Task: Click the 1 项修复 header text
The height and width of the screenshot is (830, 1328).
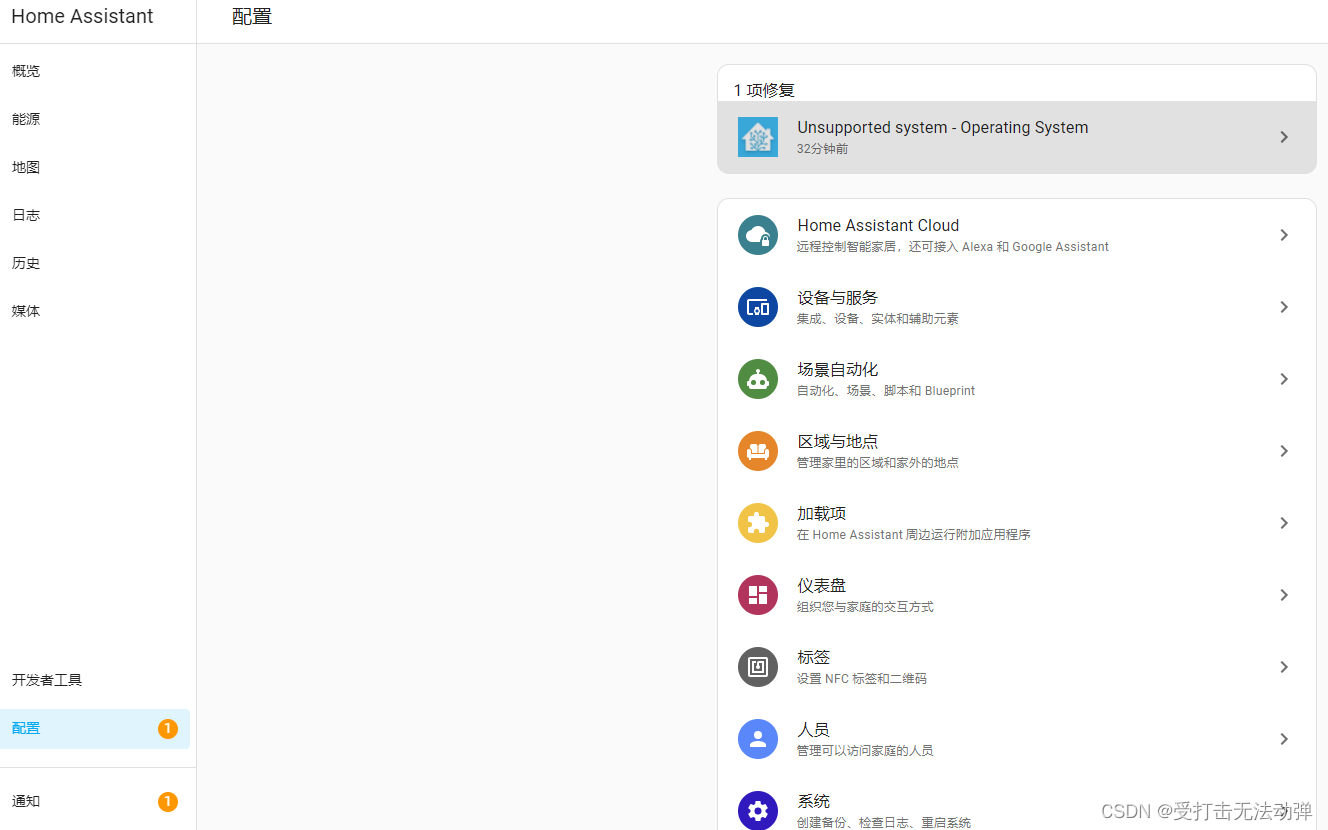Action: click(x=764, y=90)
